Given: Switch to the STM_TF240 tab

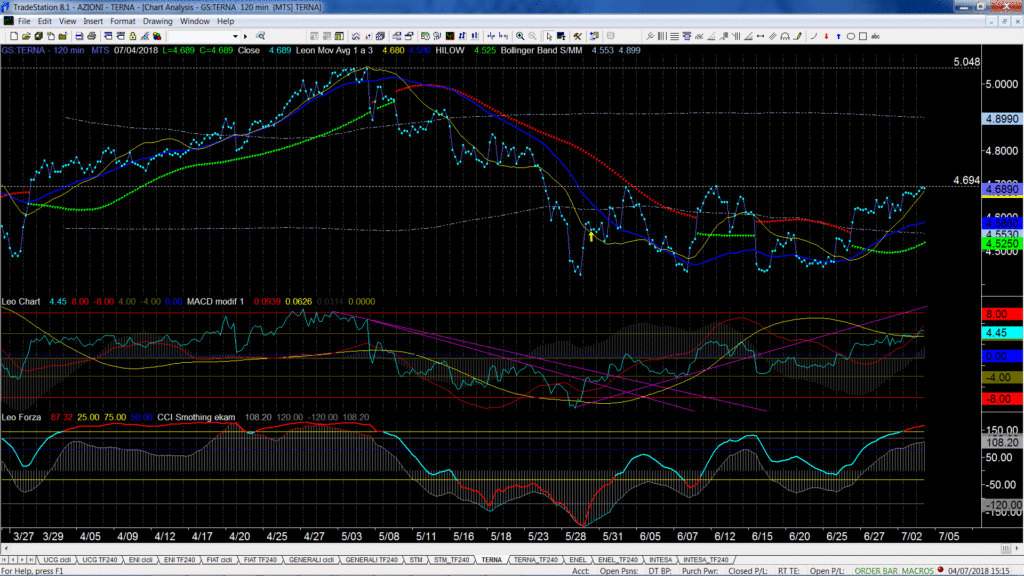Looking at the screenshot, I should pyautogui.click(x=451, y=560).
